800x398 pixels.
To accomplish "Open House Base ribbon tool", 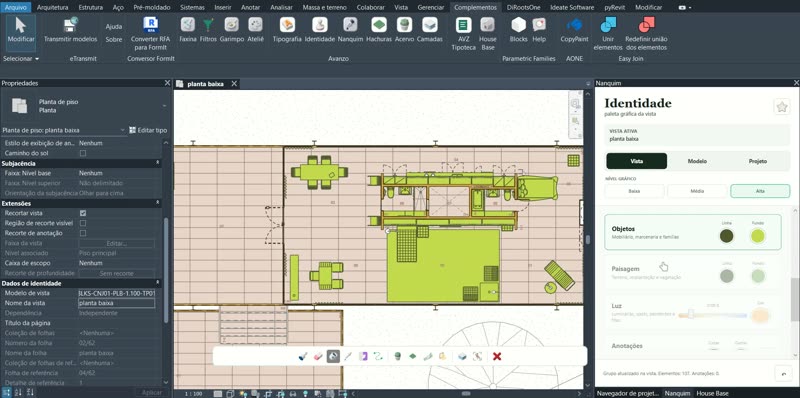I will point(487,34).
